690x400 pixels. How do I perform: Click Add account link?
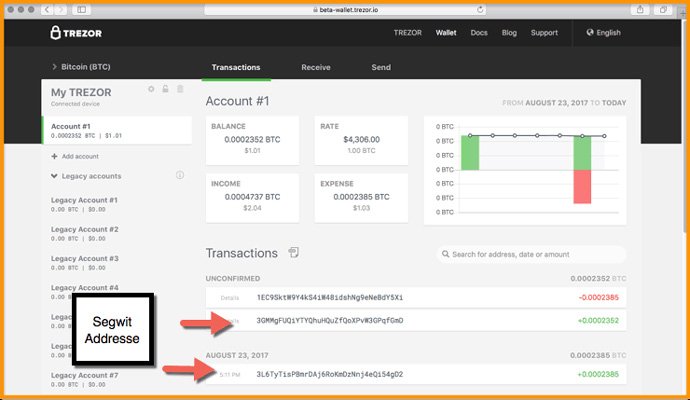[x=80, y=156]
